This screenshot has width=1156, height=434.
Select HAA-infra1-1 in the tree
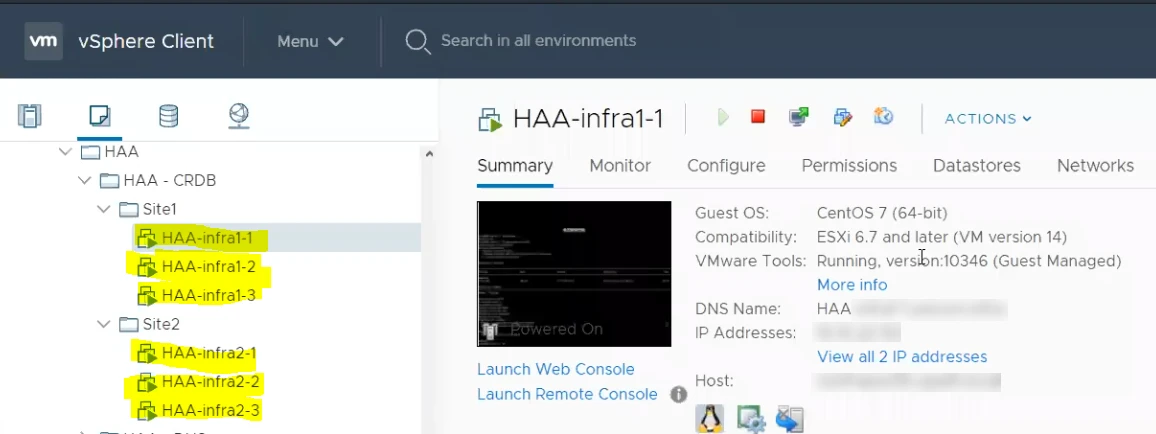point(207,238)
